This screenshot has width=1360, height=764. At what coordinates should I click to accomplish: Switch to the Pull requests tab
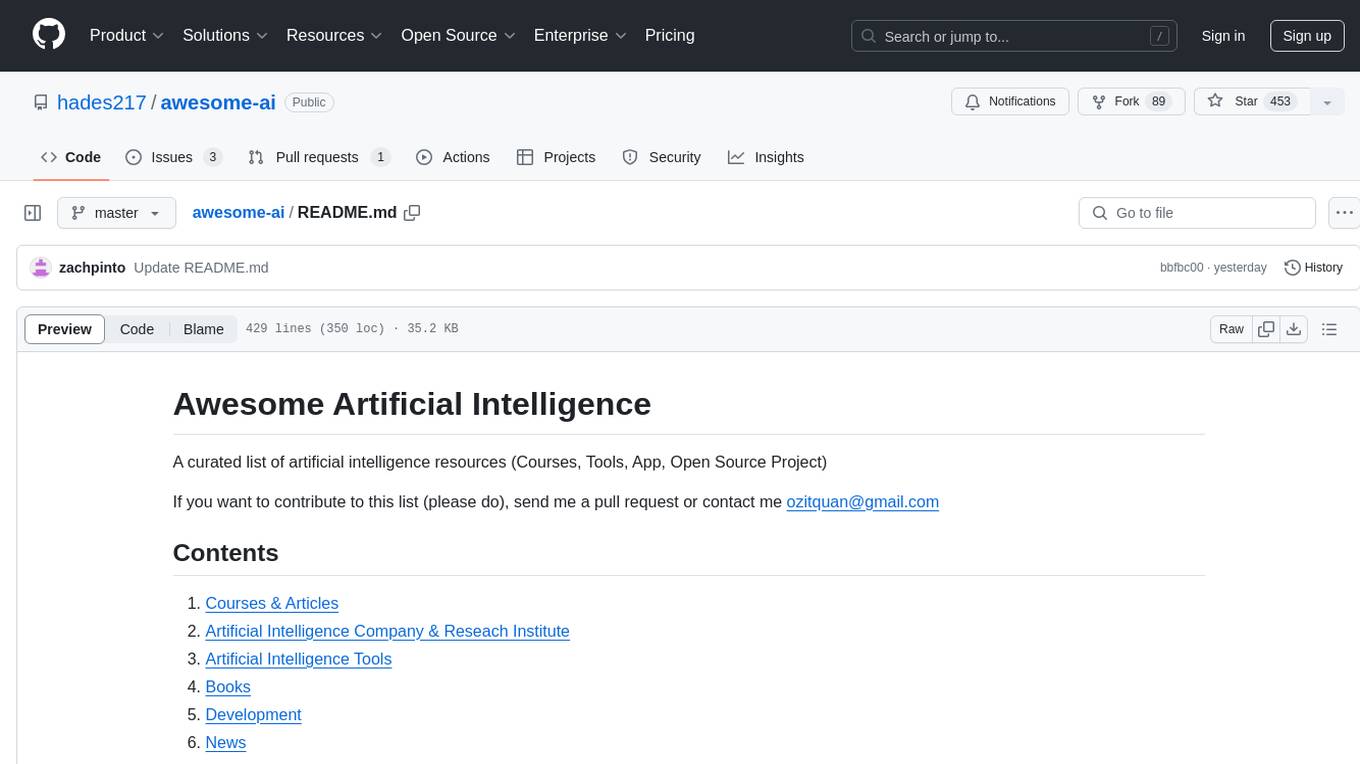tap(319, 157)
